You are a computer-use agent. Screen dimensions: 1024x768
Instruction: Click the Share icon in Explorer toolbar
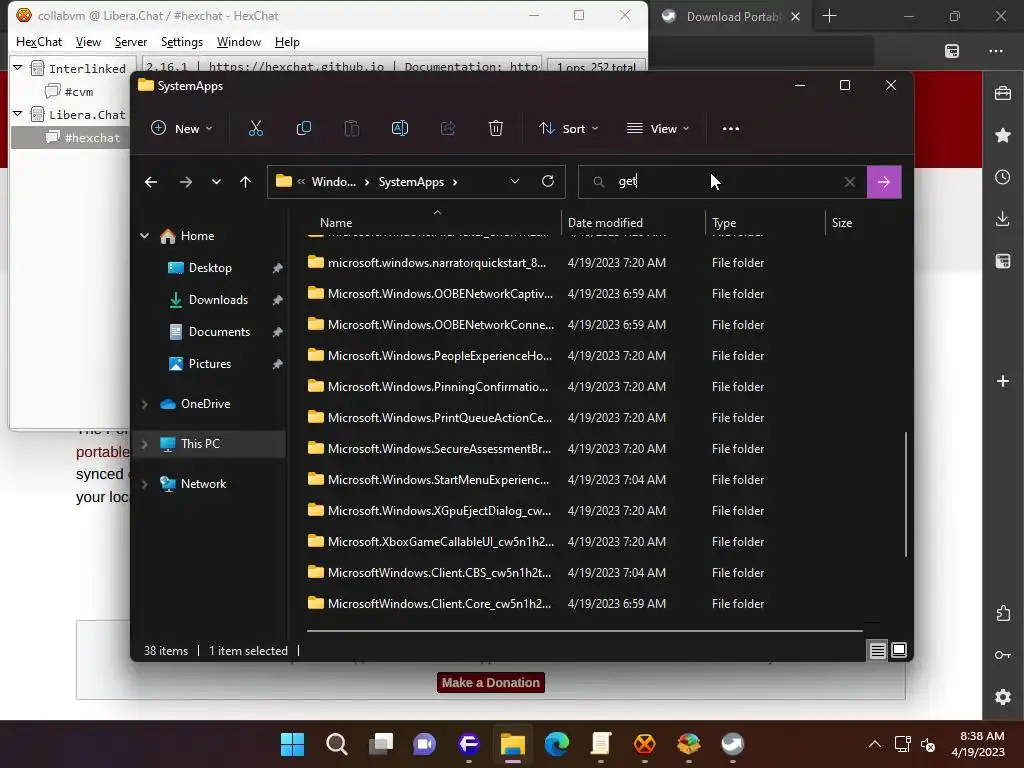[x=448, y=129]
